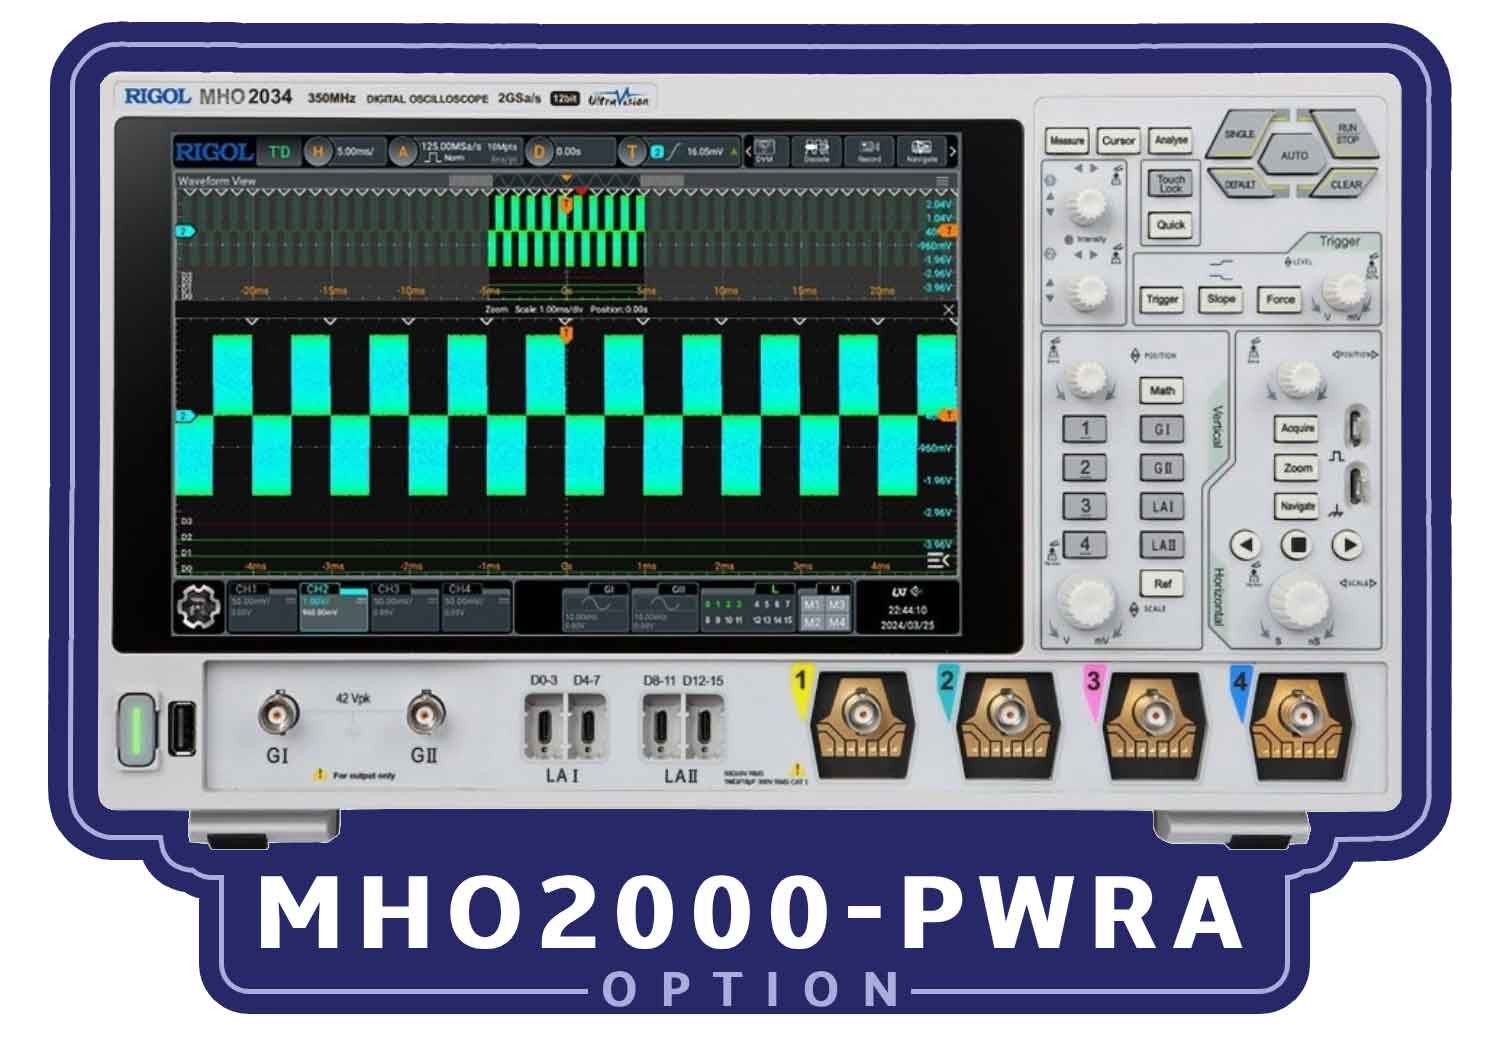
Task: Click the GI BNC output connector
Action: (278, 713)
